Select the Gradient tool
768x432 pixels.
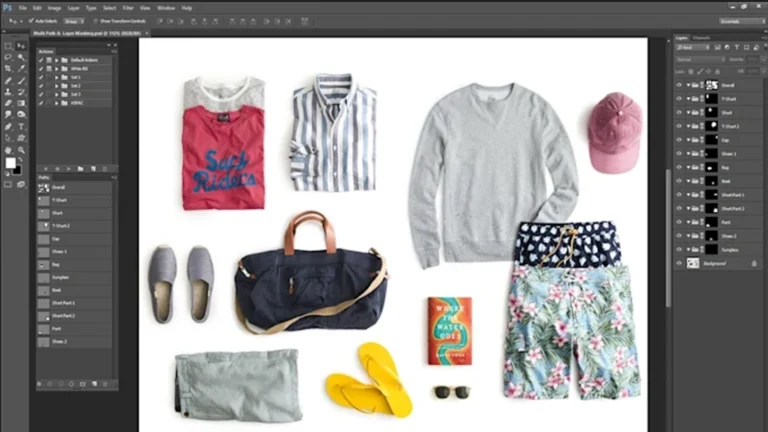click(21, 103)
